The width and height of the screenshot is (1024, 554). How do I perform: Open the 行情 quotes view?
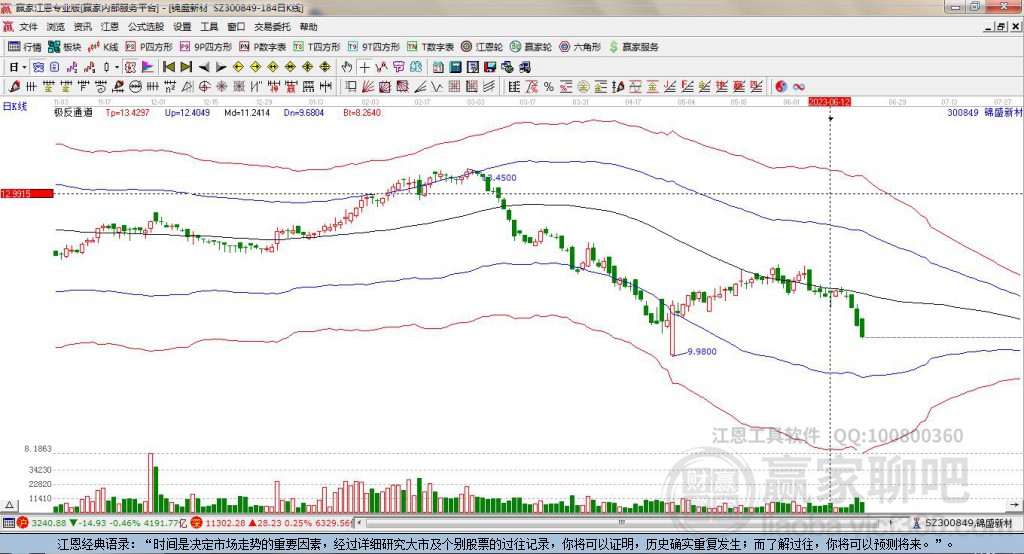point(24,47)
